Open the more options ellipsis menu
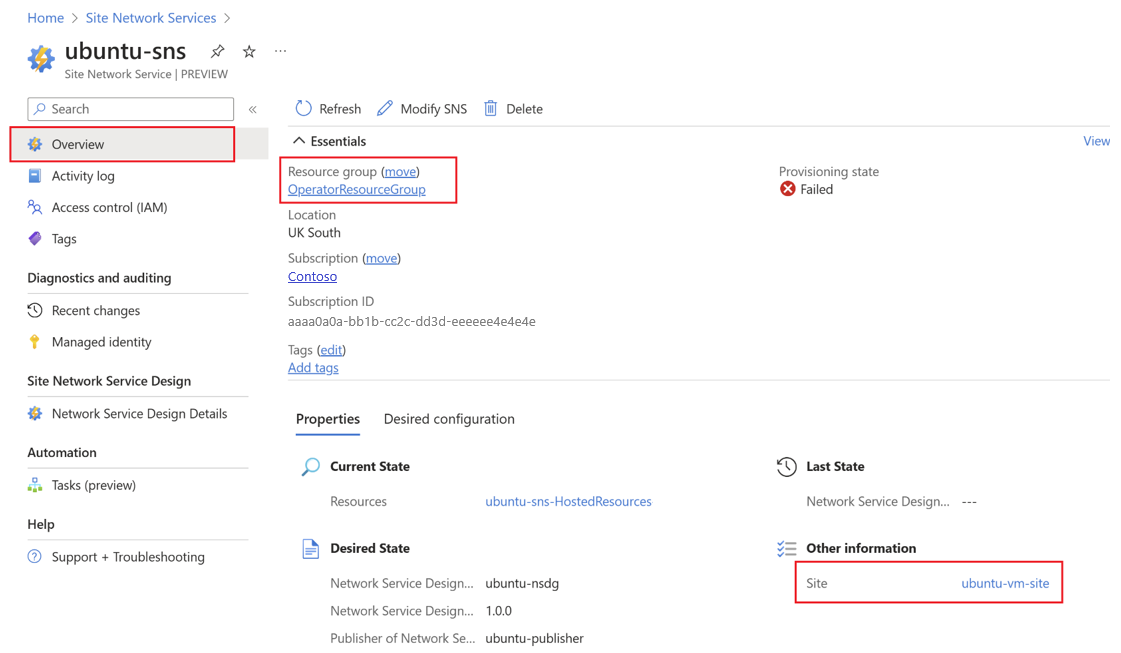This screenshot has height=653, width=1121. coord(280,51)
